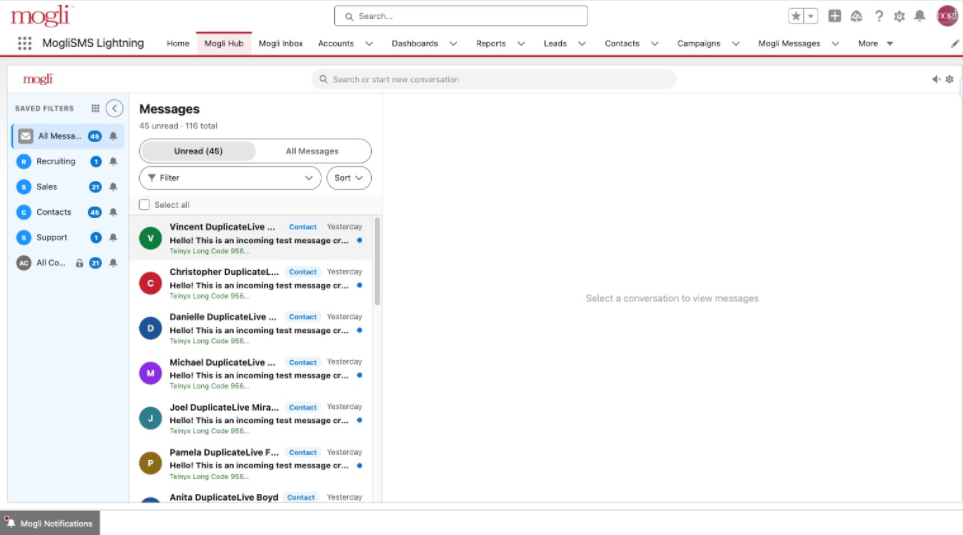Open the Dashboards tab
The width and height of the screenshot is (963, 535).
[x=415, y=44]
